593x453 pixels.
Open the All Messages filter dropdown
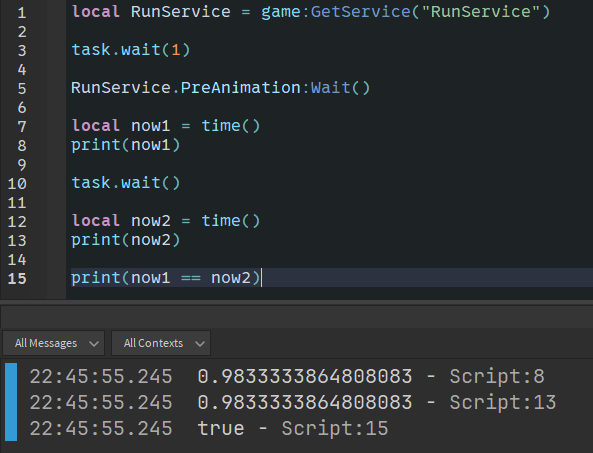(x=53, y=343)
